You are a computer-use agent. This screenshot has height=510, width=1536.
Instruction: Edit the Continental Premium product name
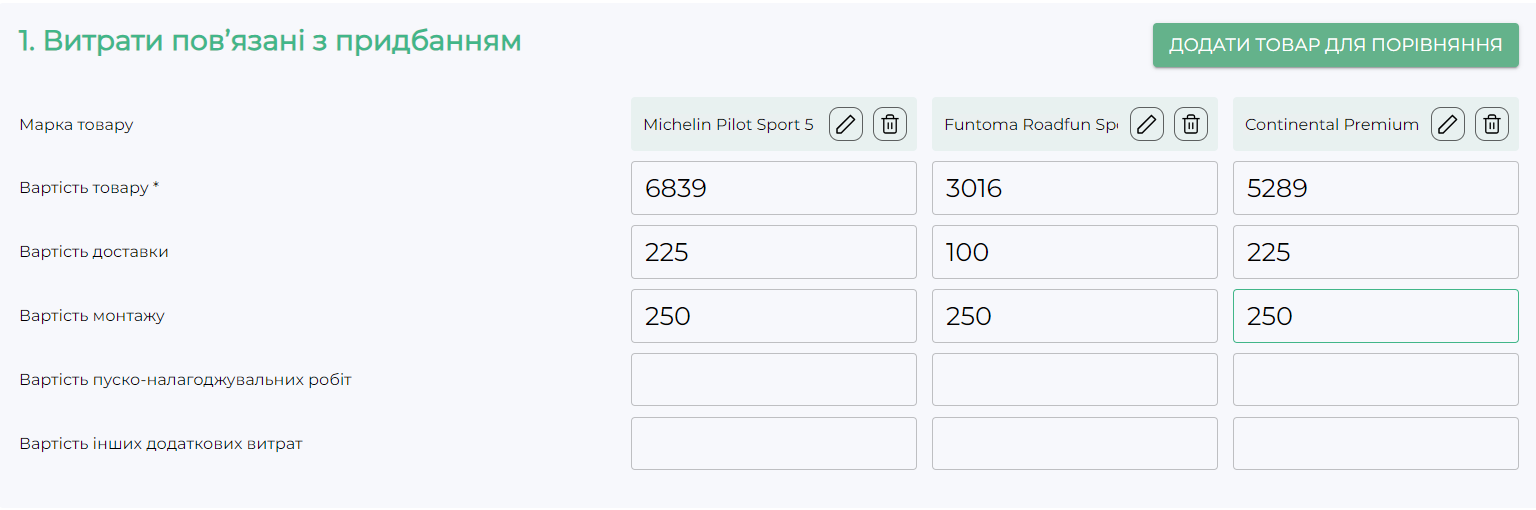1448,124
